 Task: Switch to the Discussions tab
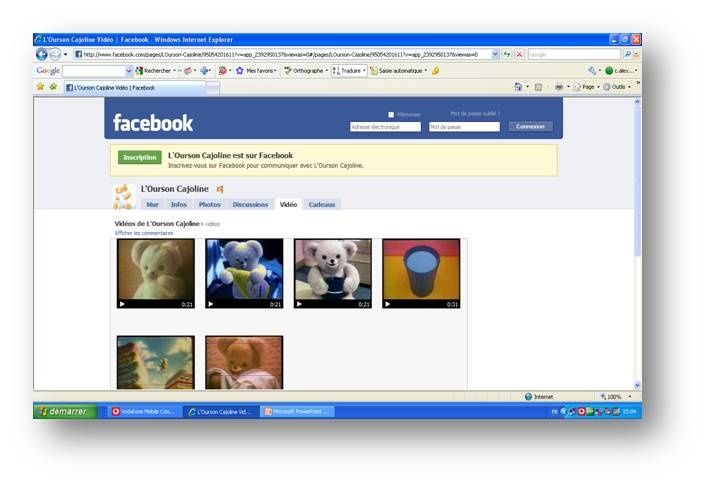point(250,204)
